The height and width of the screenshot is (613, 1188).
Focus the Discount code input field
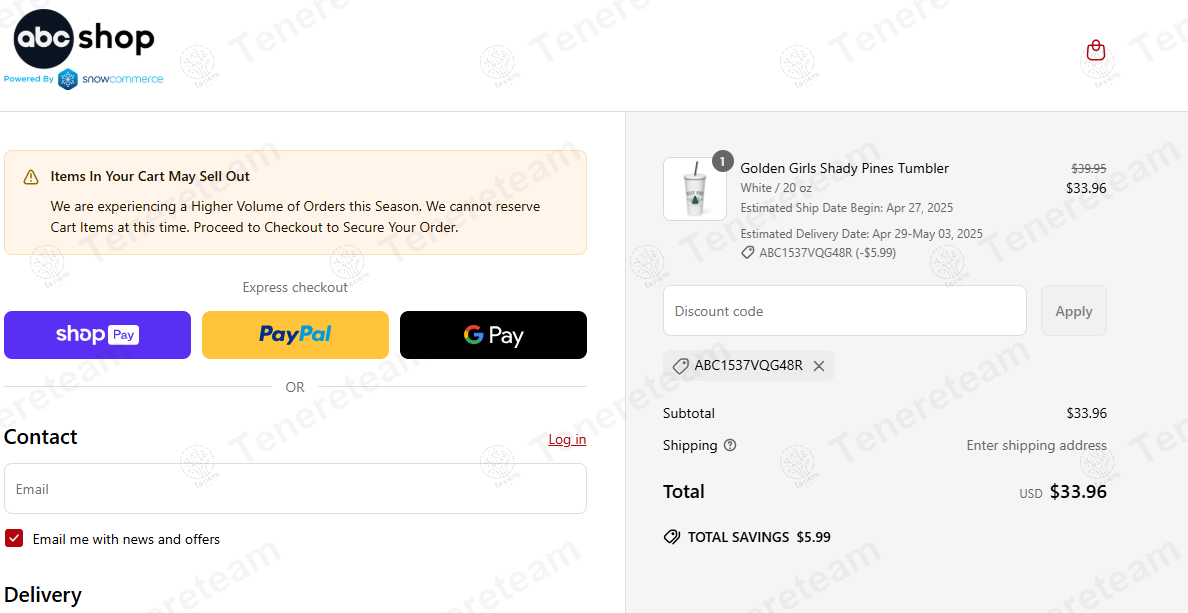[x=844, y=311]
